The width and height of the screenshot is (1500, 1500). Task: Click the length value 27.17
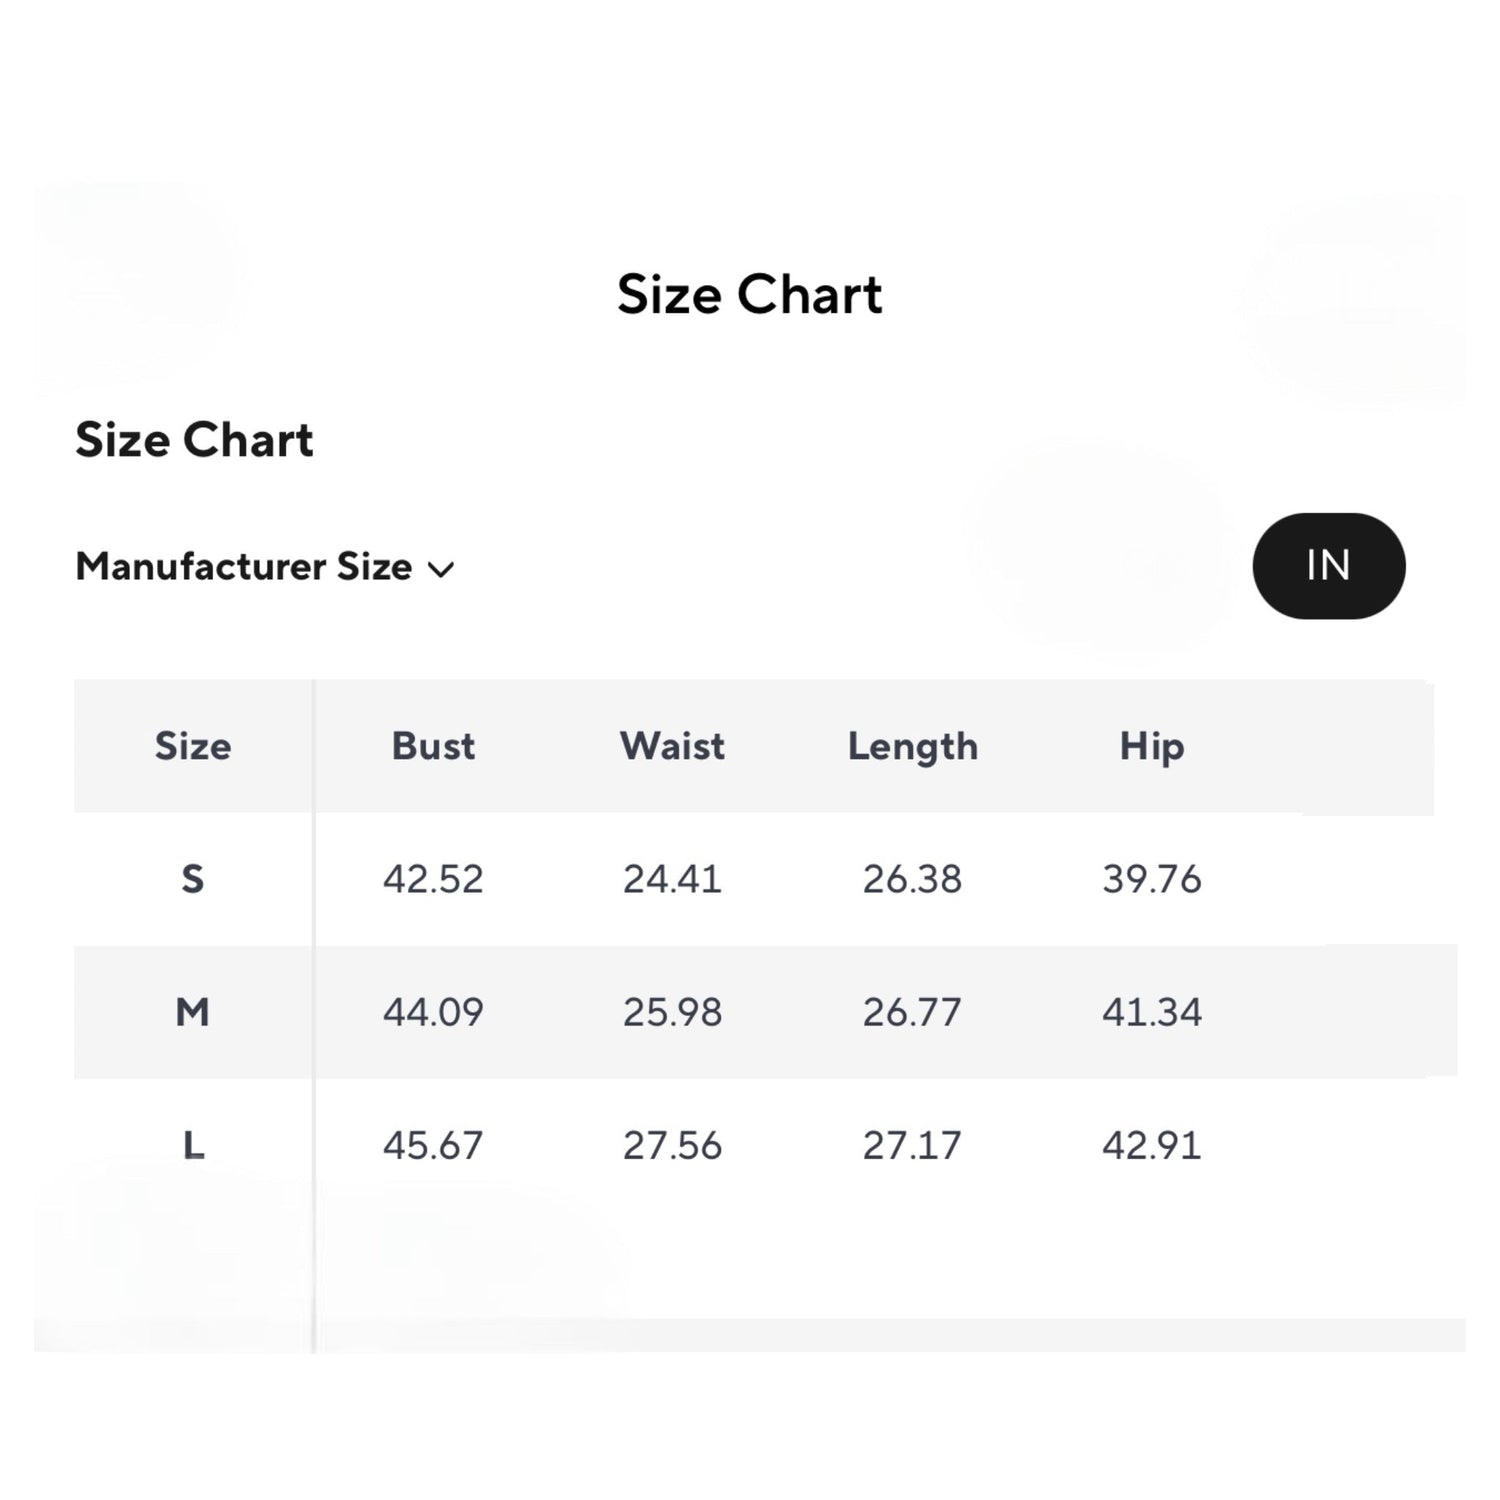pyautogui.click(x=912, y=1145)
